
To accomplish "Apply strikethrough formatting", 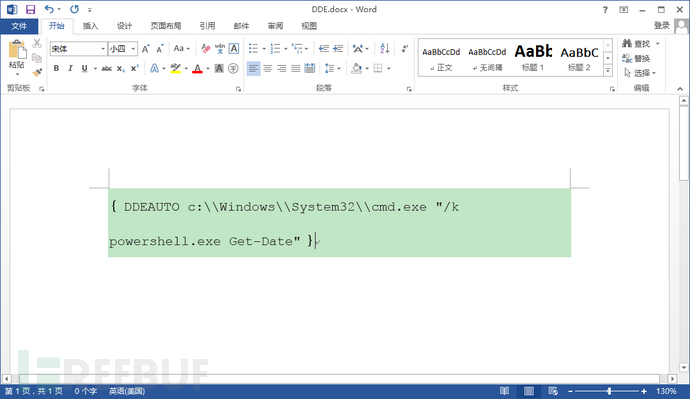I will 106,68.
